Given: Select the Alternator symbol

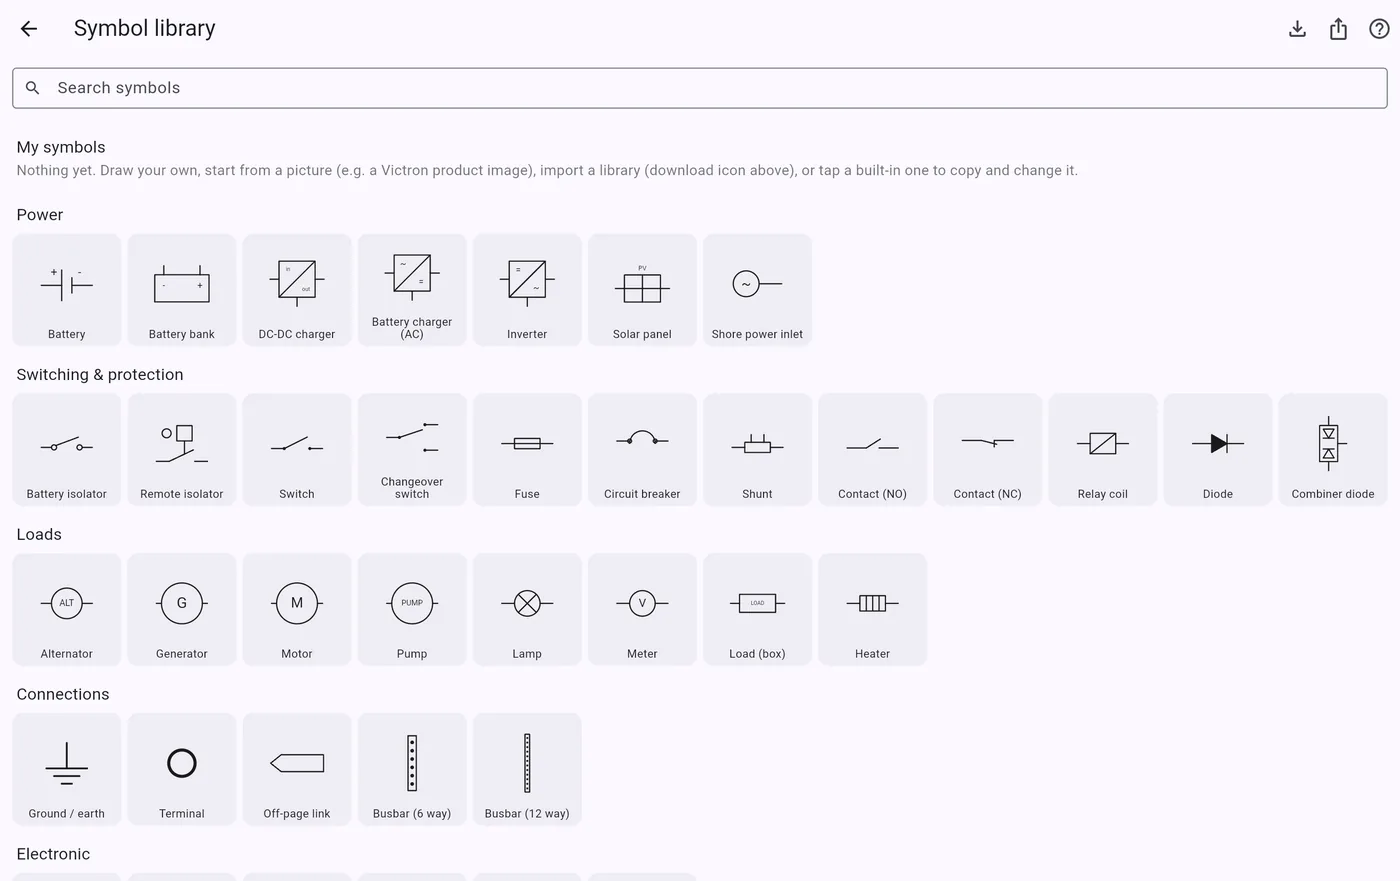Looking at the screenshot, I should pyautogui.click(x=67, y=610).
